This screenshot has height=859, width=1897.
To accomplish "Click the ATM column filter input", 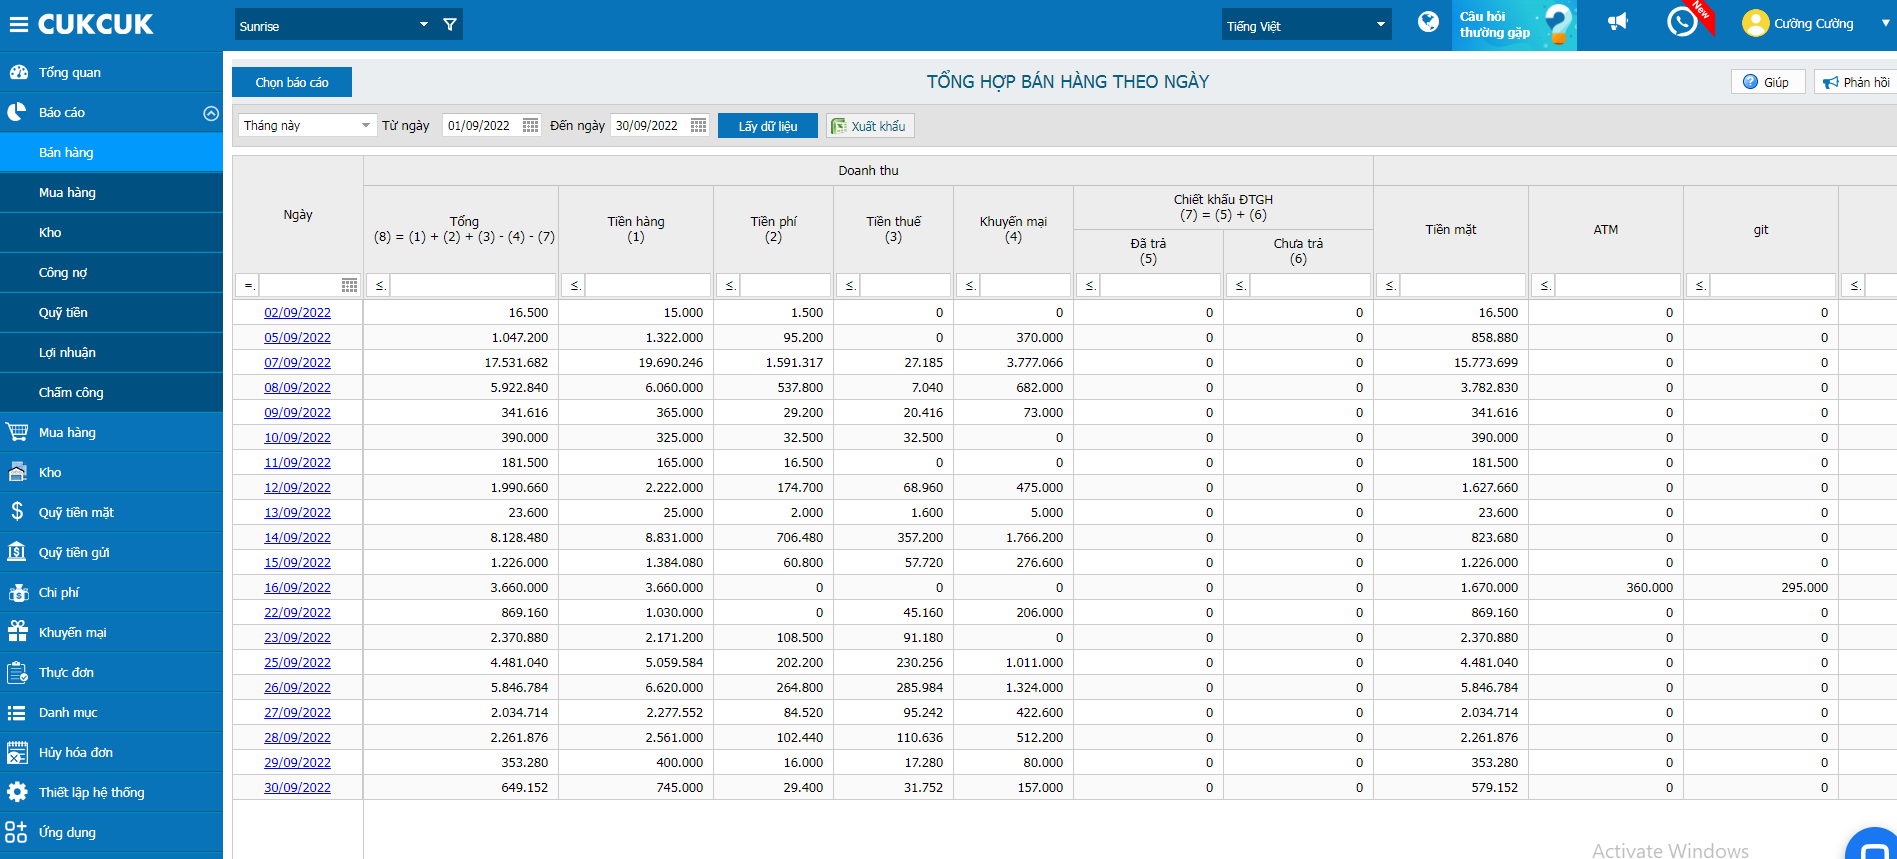I will [1617, 285].
